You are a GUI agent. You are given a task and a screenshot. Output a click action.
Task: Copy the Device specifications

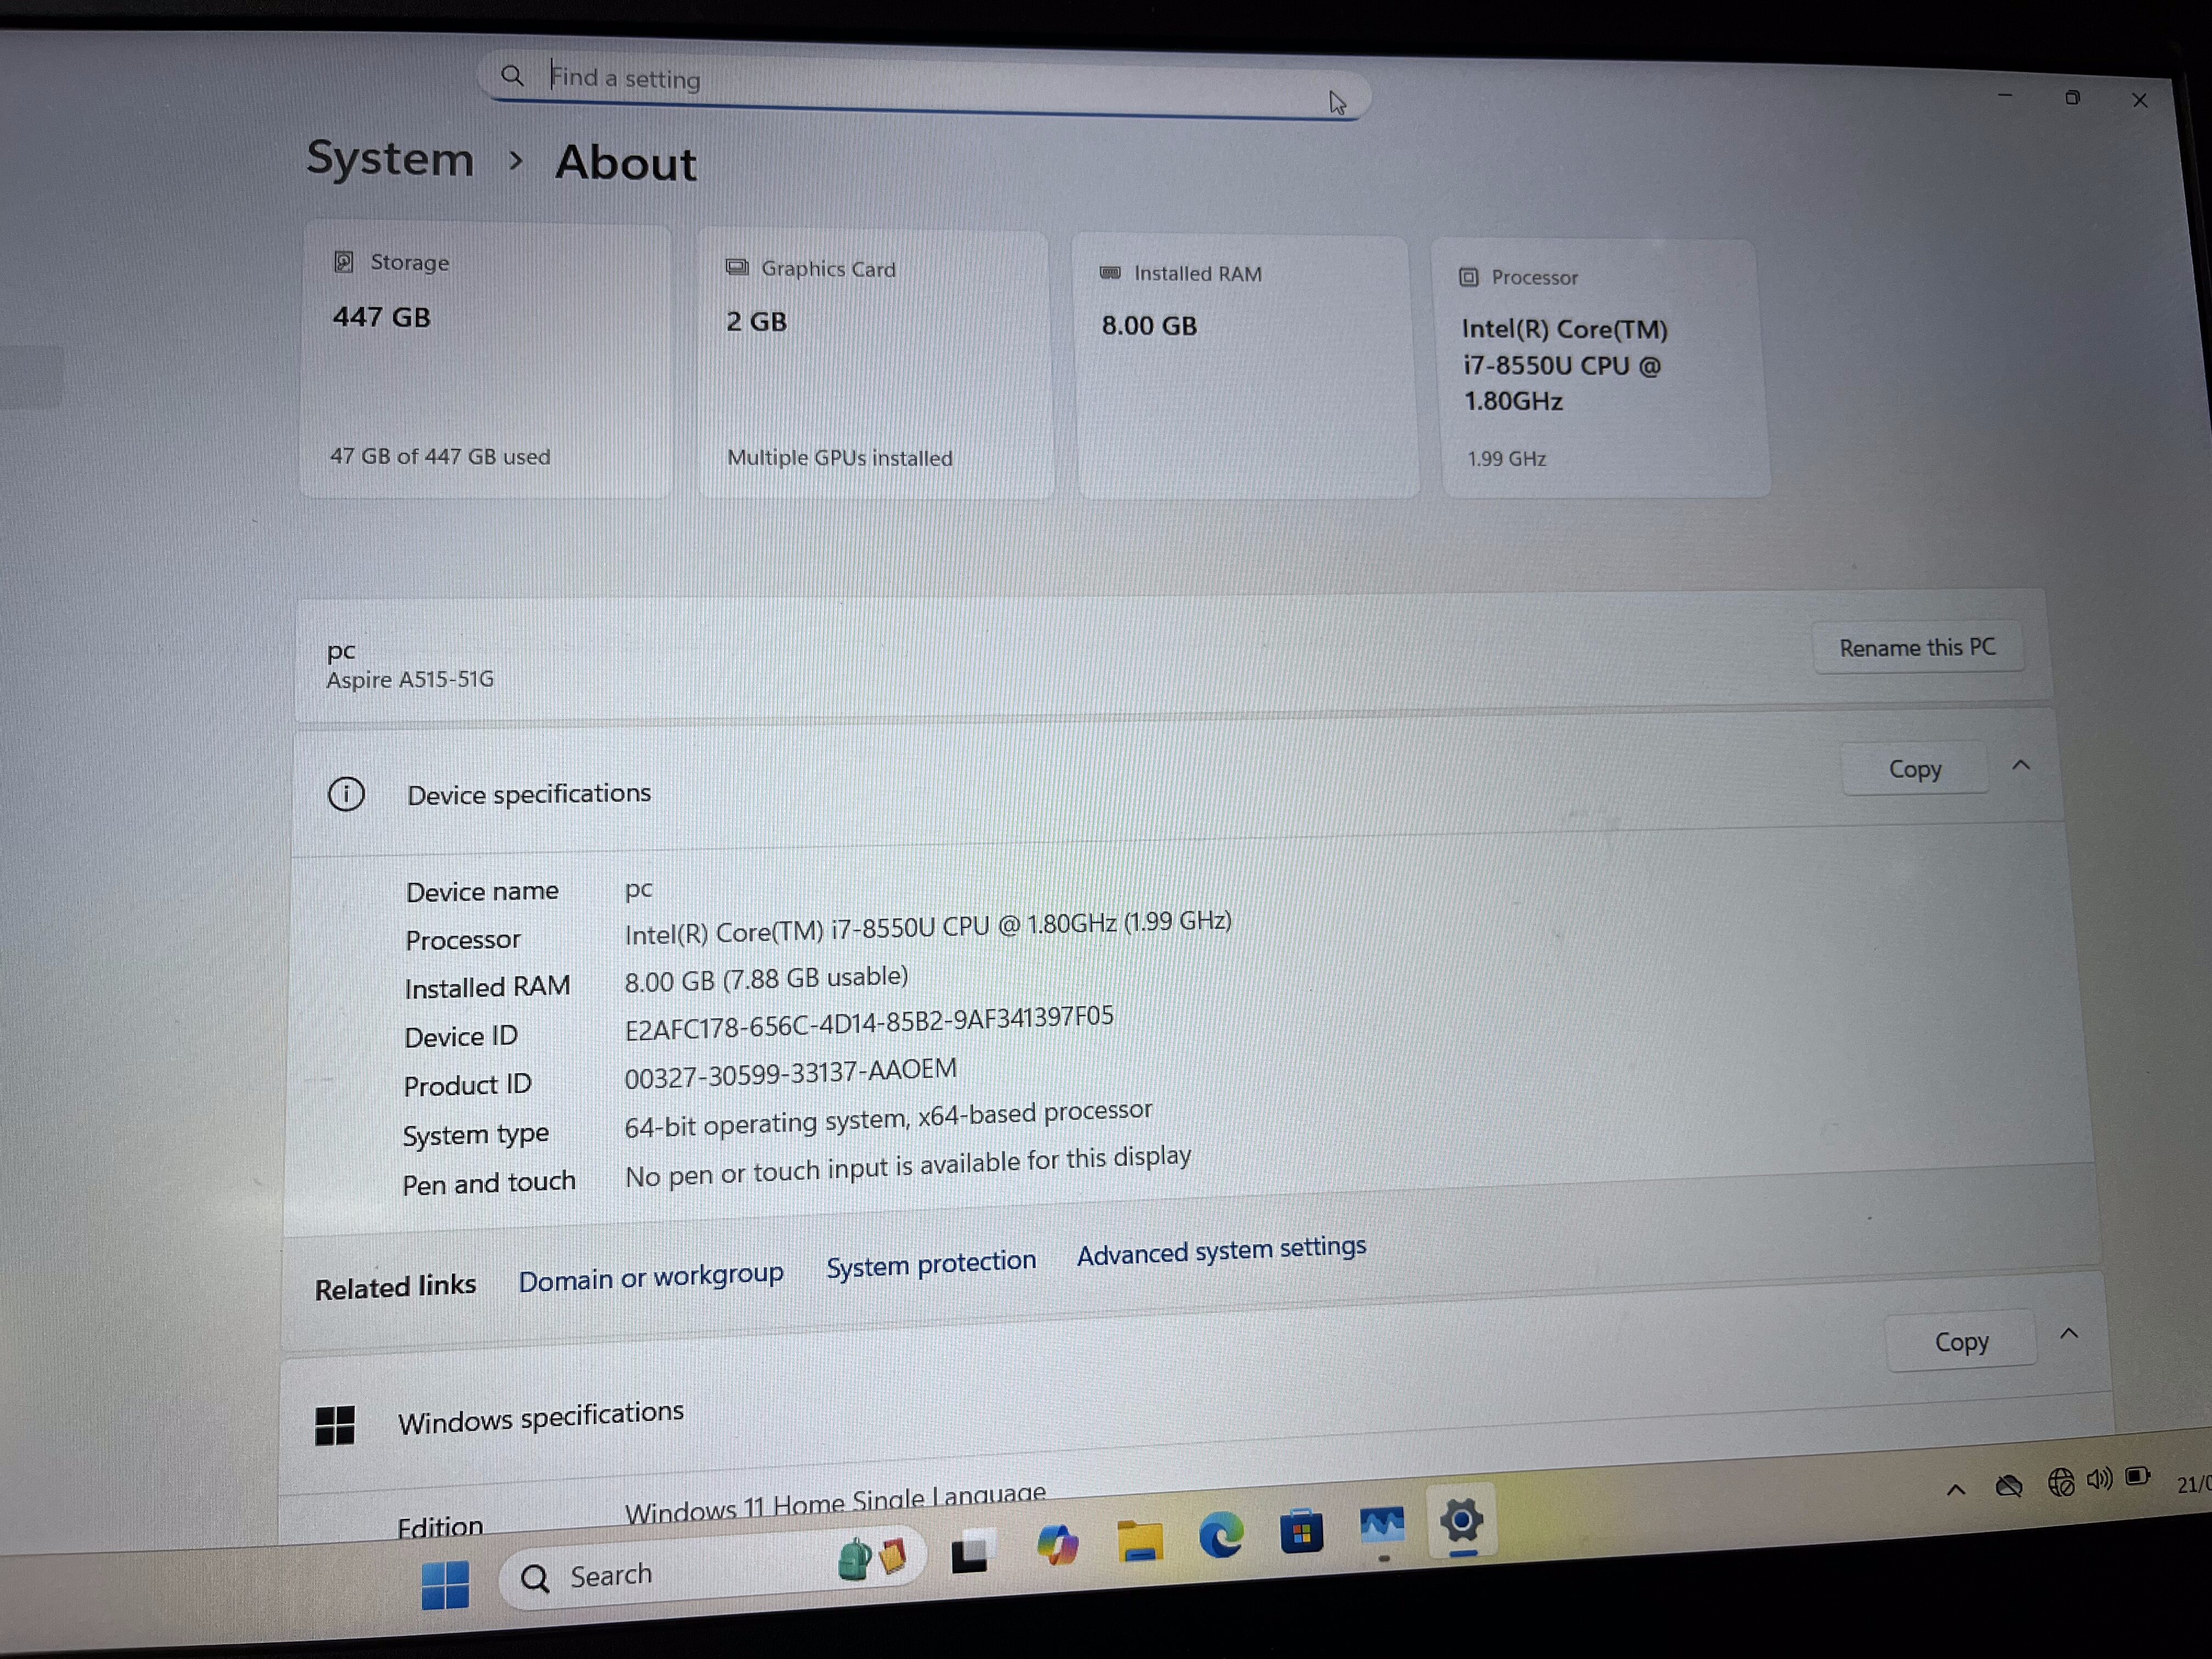(1914, 769)
